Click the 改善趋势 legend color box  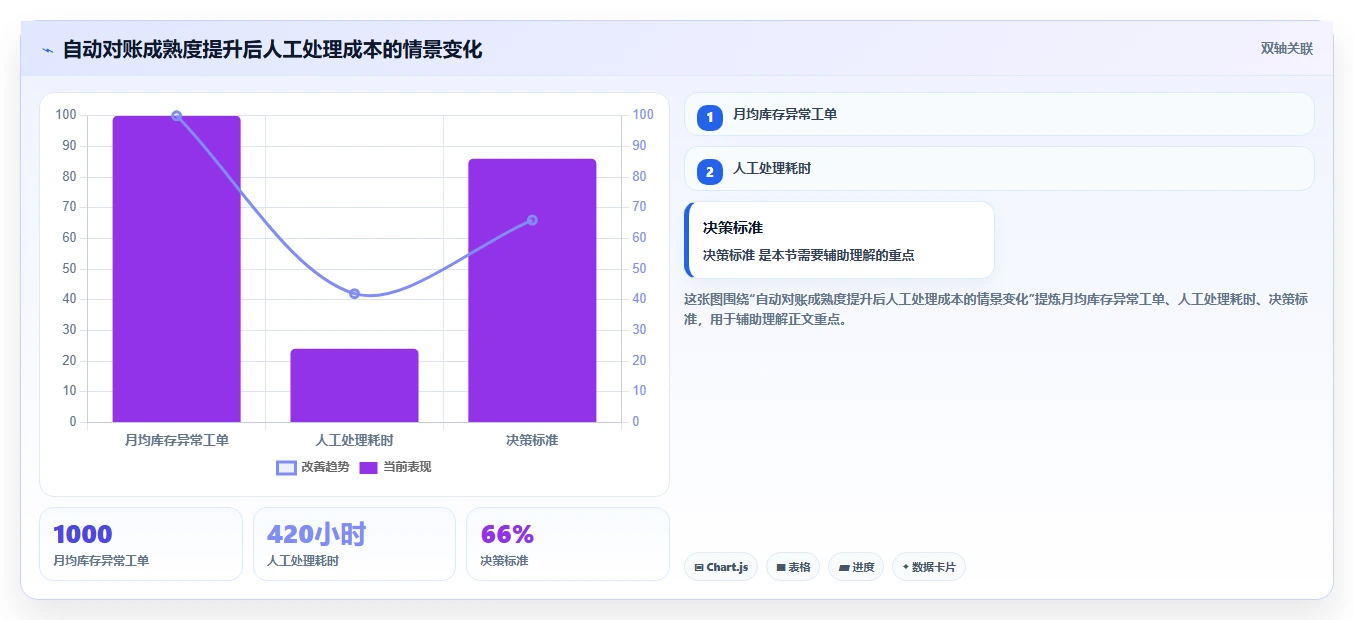coord(287,467)
